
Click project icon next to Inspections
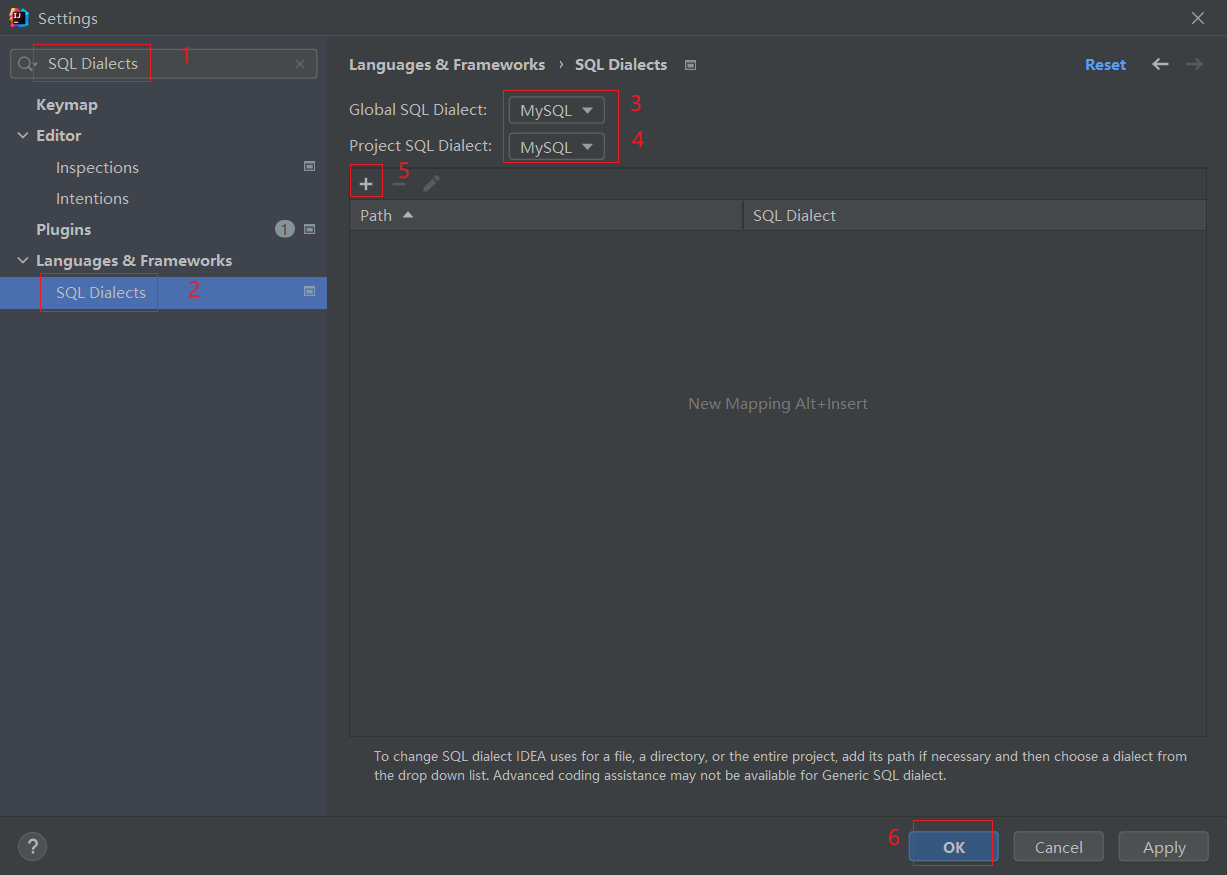(x=309, y=167)
